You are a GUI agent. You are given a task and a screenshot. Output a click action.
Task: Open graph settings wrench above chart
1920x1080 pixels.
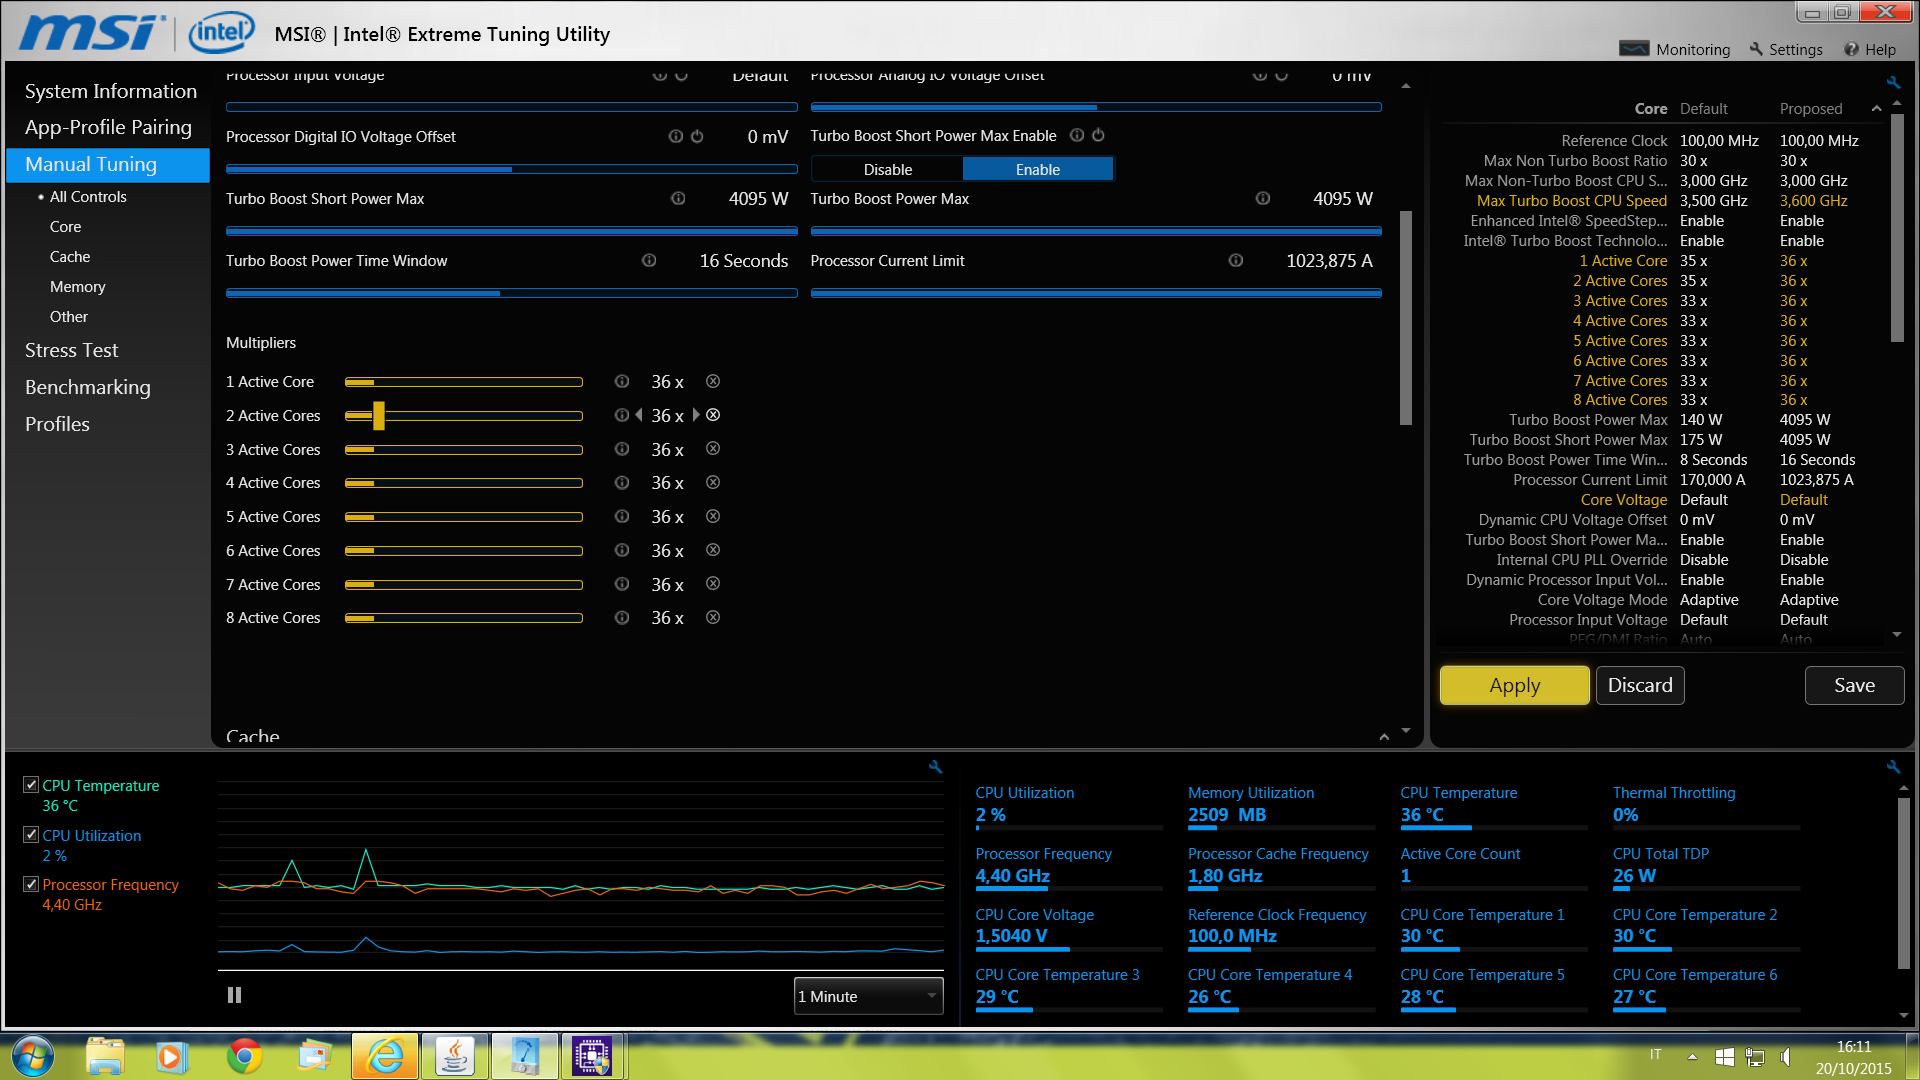(x=935, y=767)
